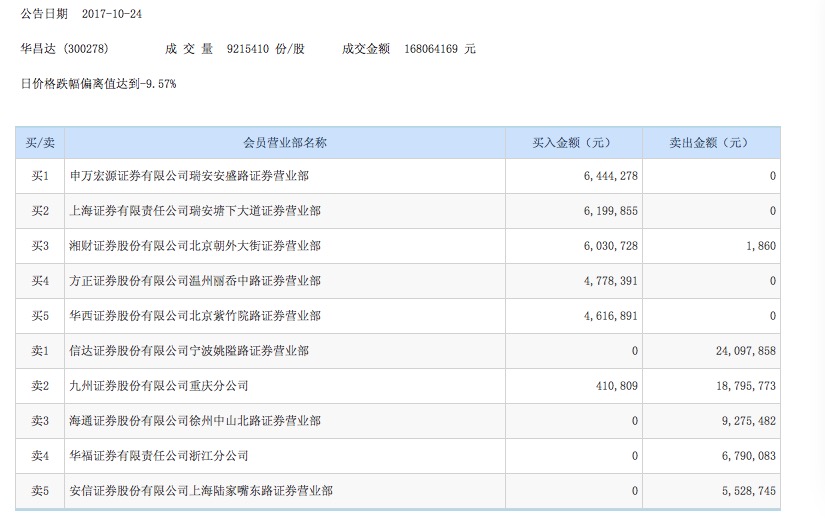Click buy amount 6,030,728

click(610, 246)
